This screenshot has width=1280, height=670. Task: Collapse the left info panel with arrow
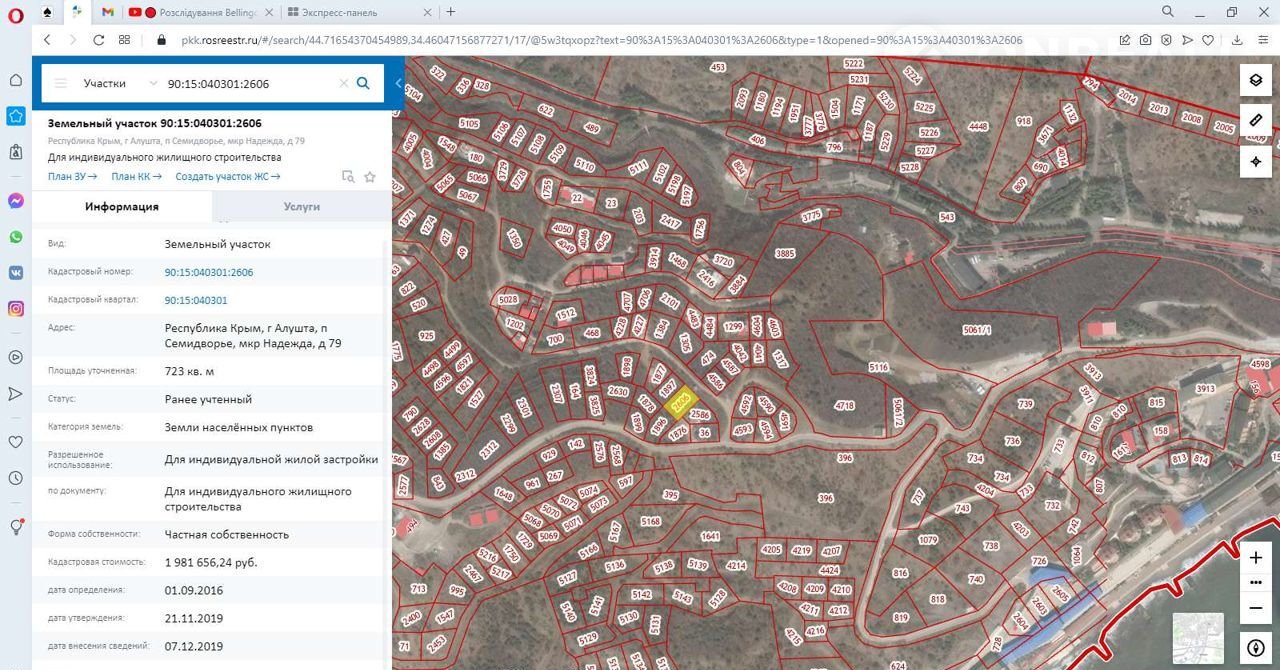tap(398, 84)
